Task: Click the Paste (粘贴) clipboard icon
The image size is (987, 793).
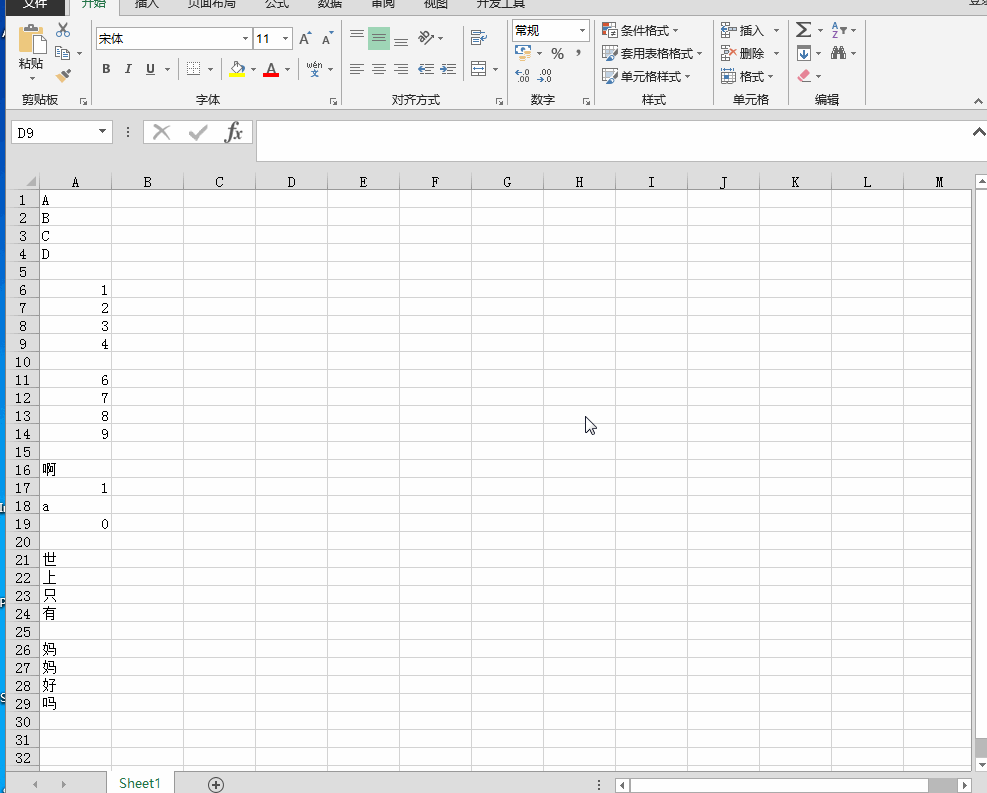Action: click(31, 39)
